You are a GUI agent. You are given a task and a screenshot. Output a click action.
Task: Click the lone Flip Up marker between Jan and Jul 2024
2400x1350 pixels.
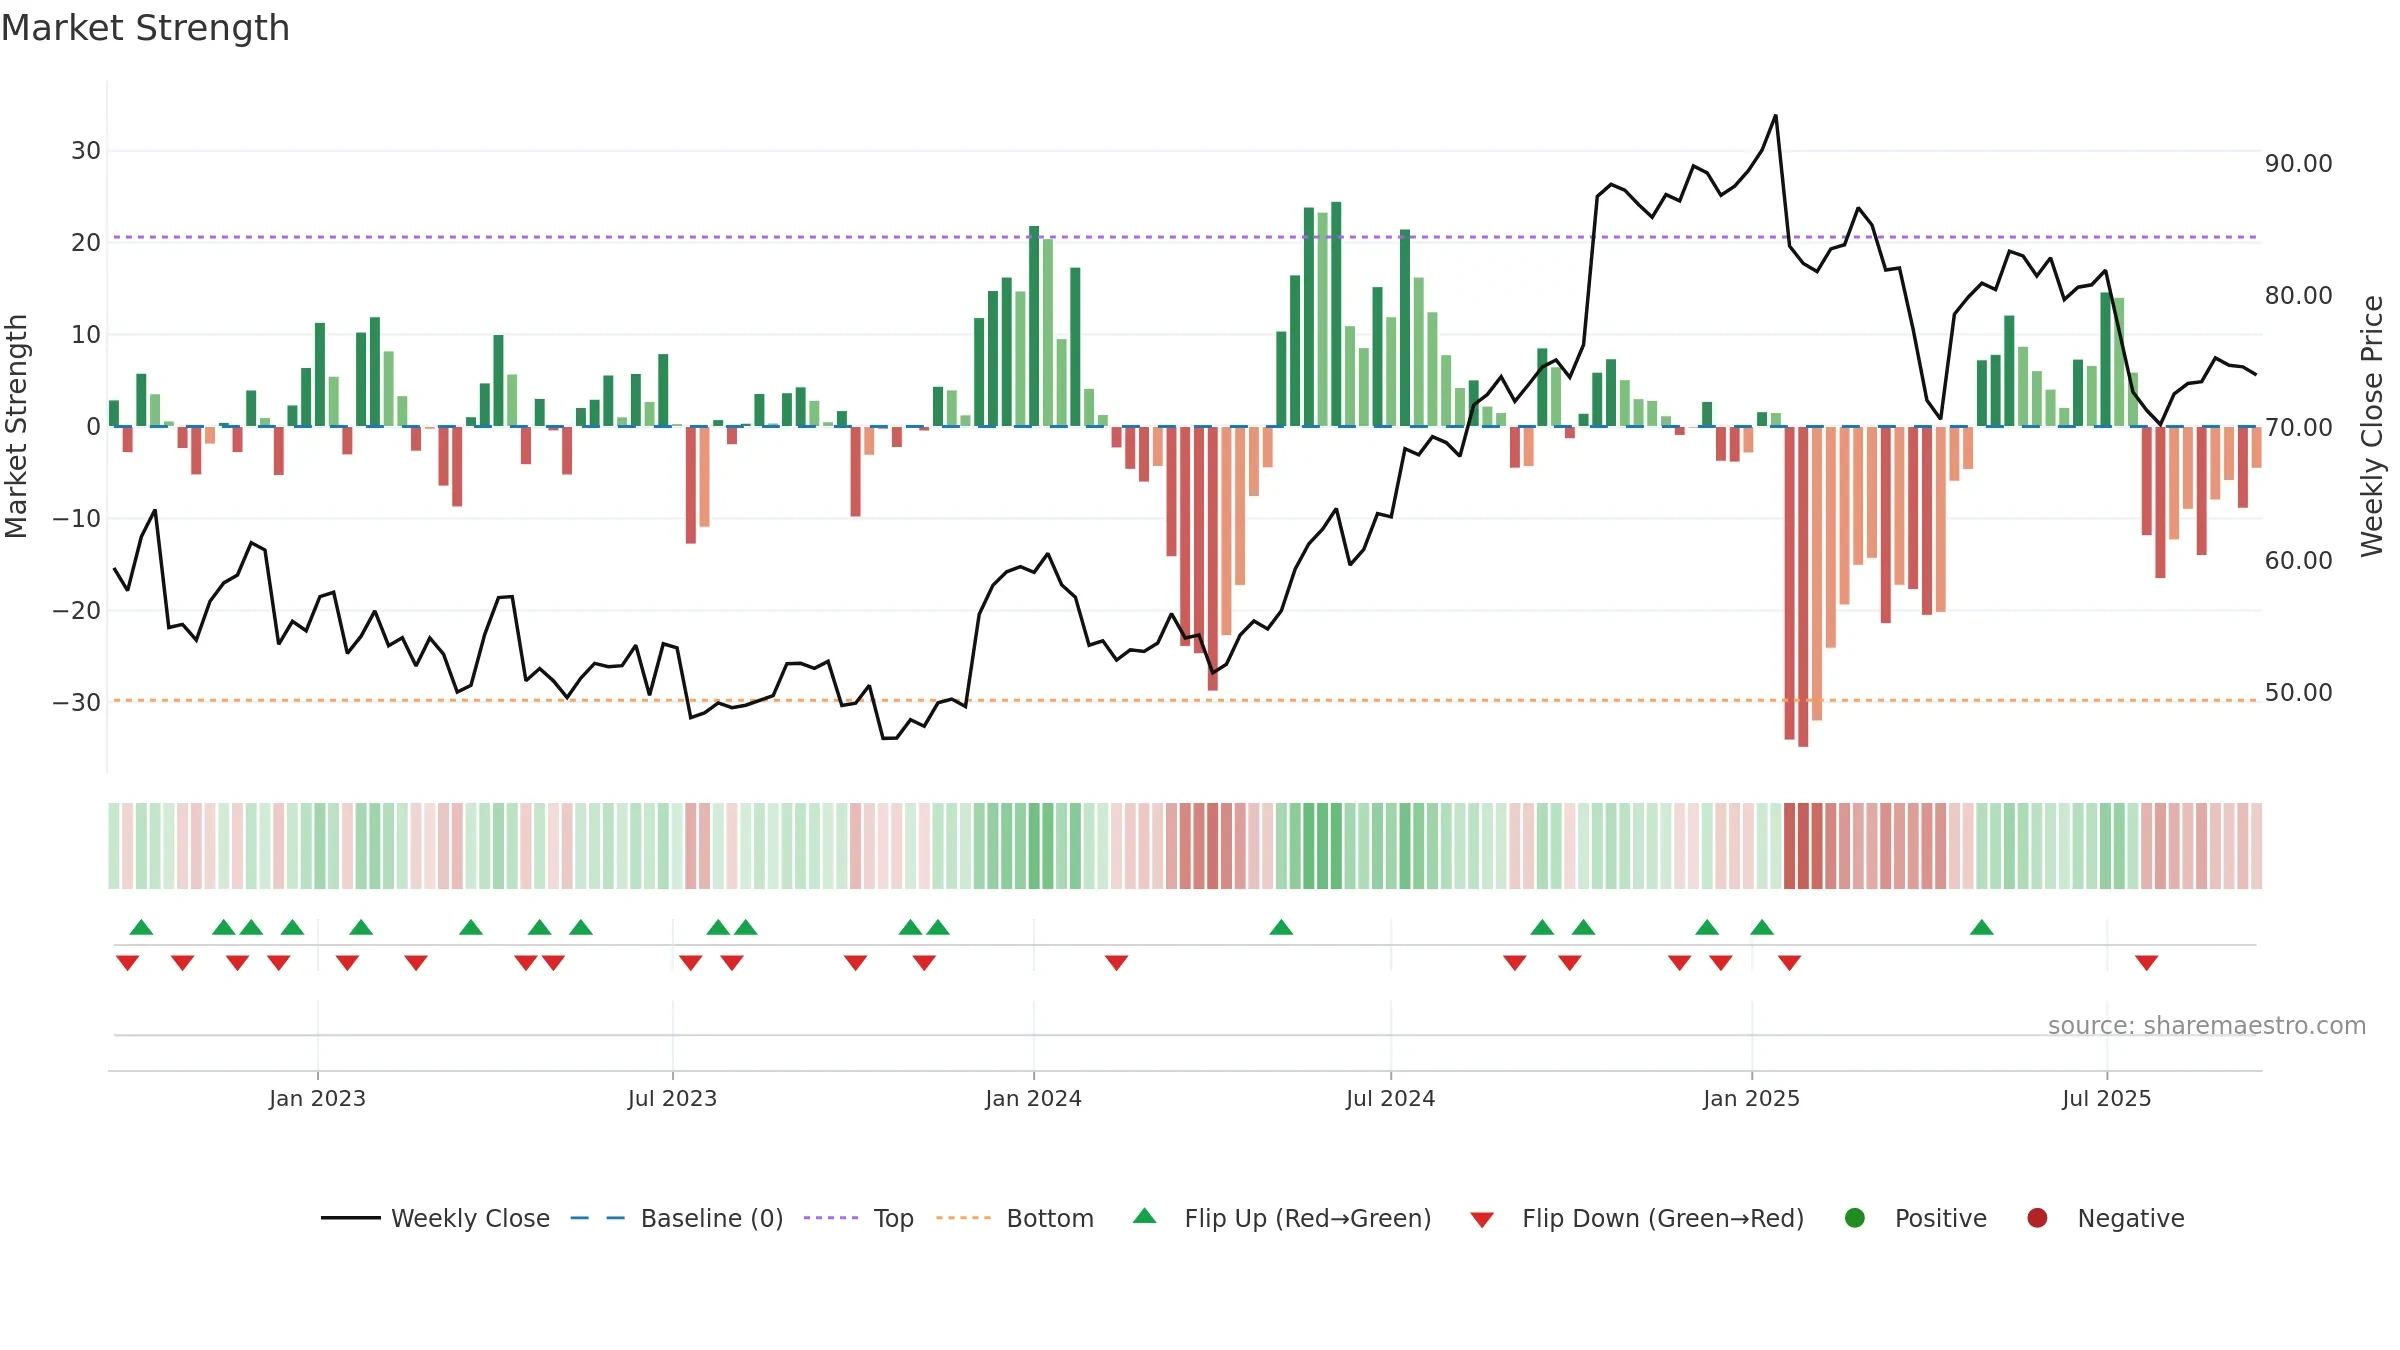(1281, 927)
